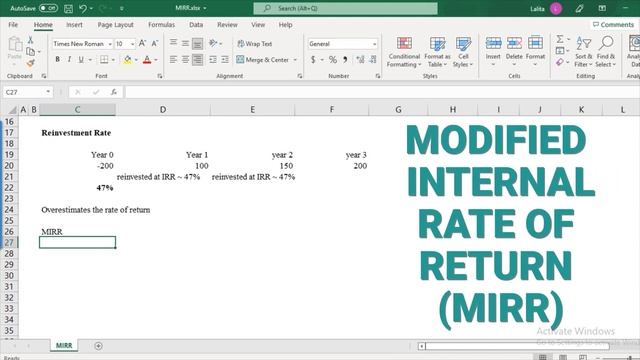The width and height of the screenshot is (640, 360).
Task: Toggle Wrap Text
Action: coord(255,43)
